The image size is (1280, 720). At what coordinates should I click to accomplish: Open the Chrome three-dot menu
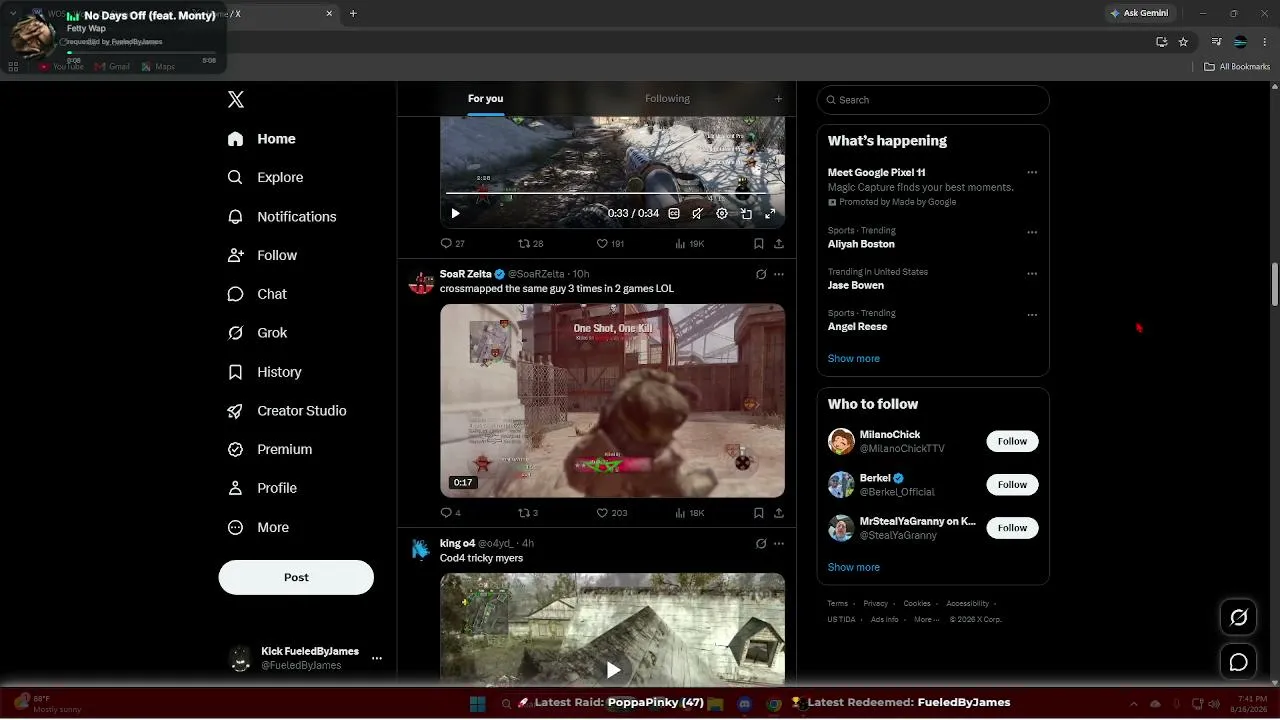1265,42
